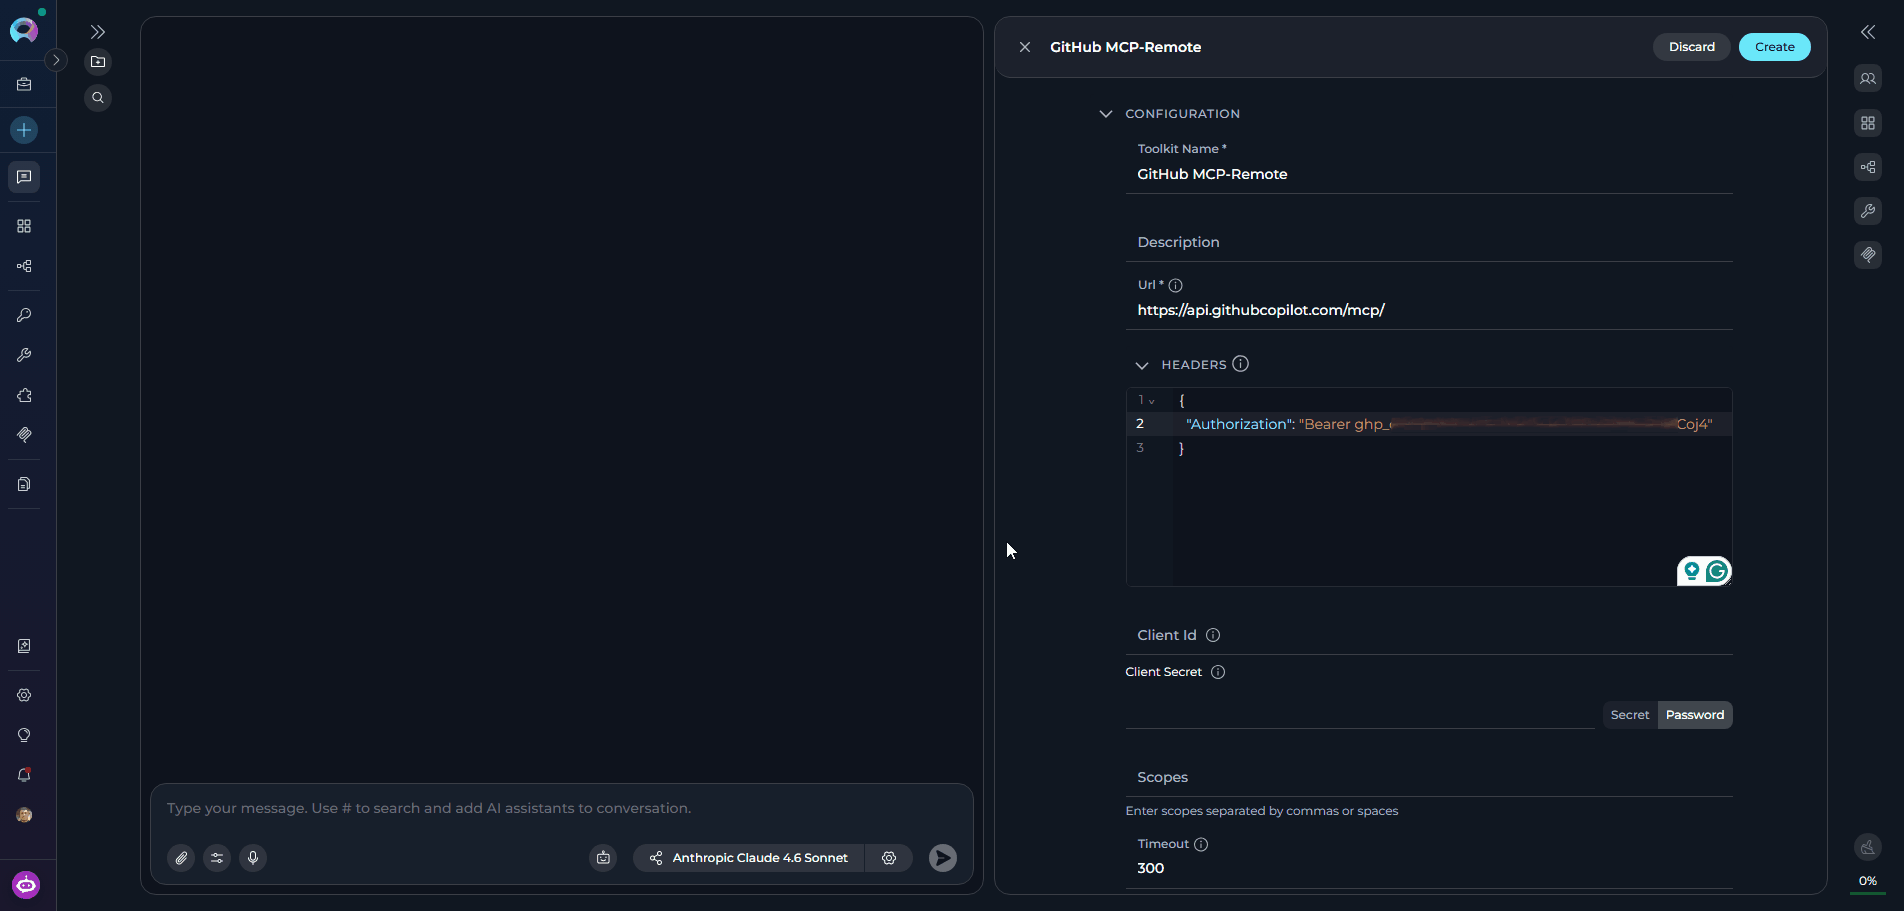Open the puzzle plugins icon in the left sidebar

coord(24,395)
